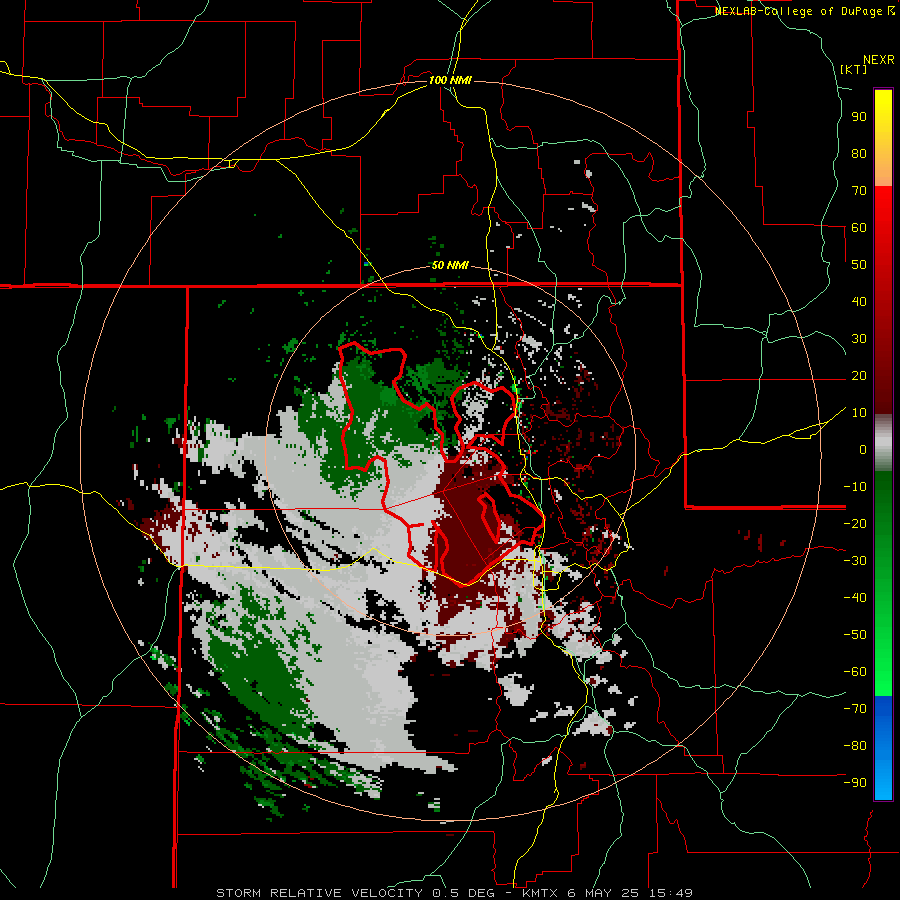Click the 0 value on the velocity scale
Viewport: 900px width, 900px height.
863,449
